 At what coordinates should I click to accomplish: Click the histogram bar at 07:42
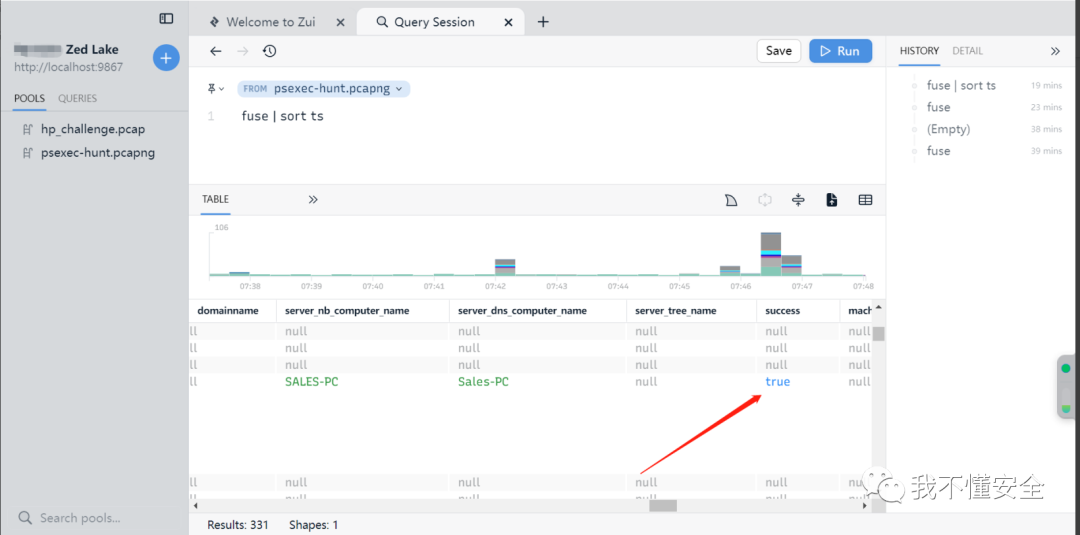pos(505,267)
